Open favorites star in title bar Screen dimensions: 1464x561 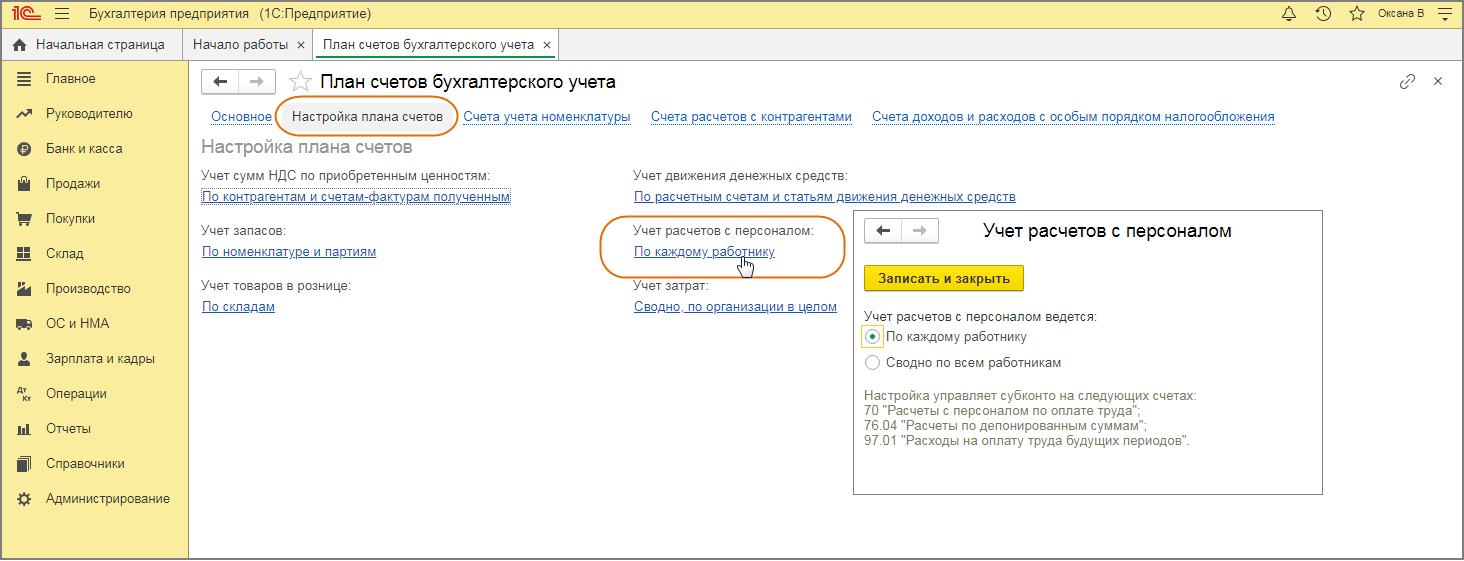[x=1356, y=14]
